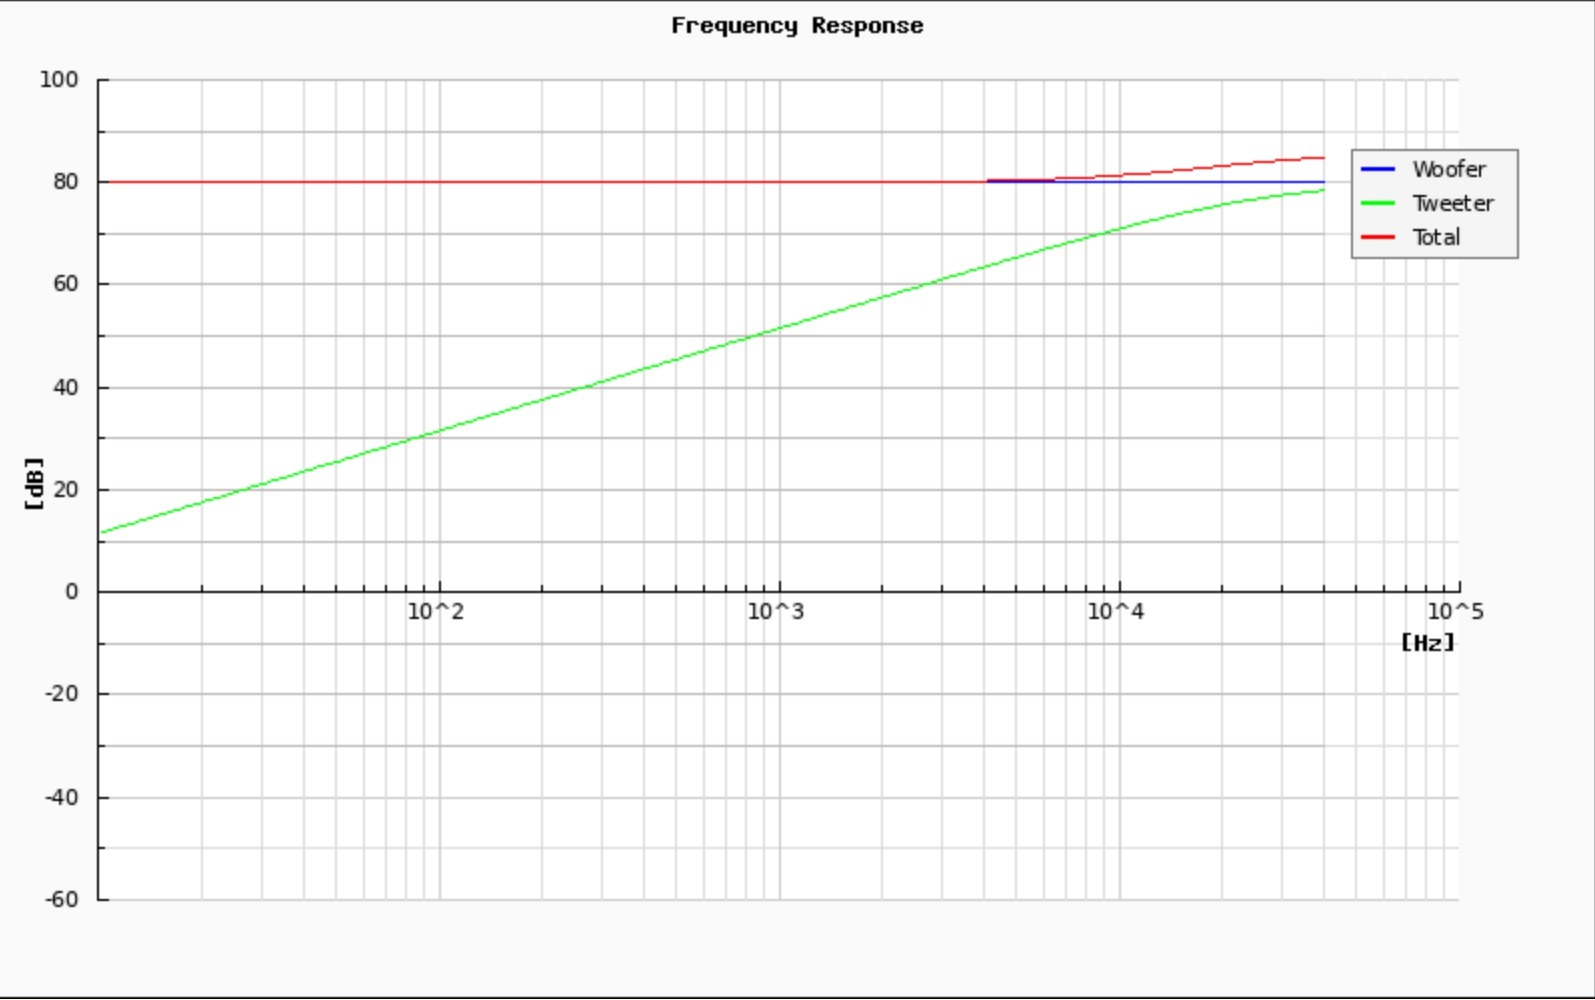Click the [Hz] horizontal axis label

coord(1428,643)
